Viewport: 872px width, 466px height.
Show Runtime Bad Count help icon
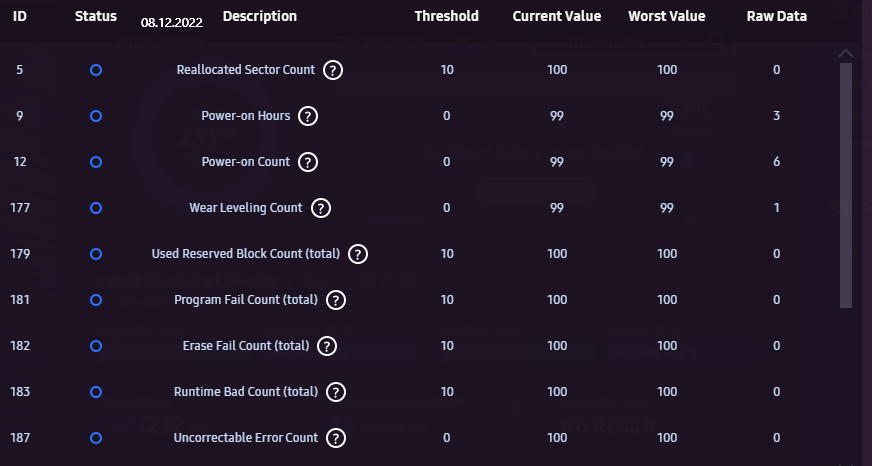337,392
